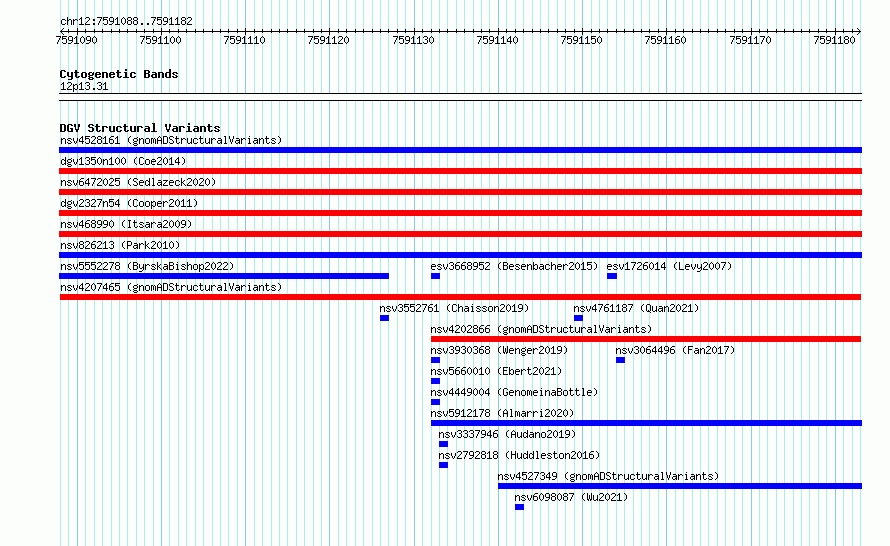Open esv3668952 (Besenbacher2015) label
This screenshot has height=546, width=890.
tap(514, 266)
